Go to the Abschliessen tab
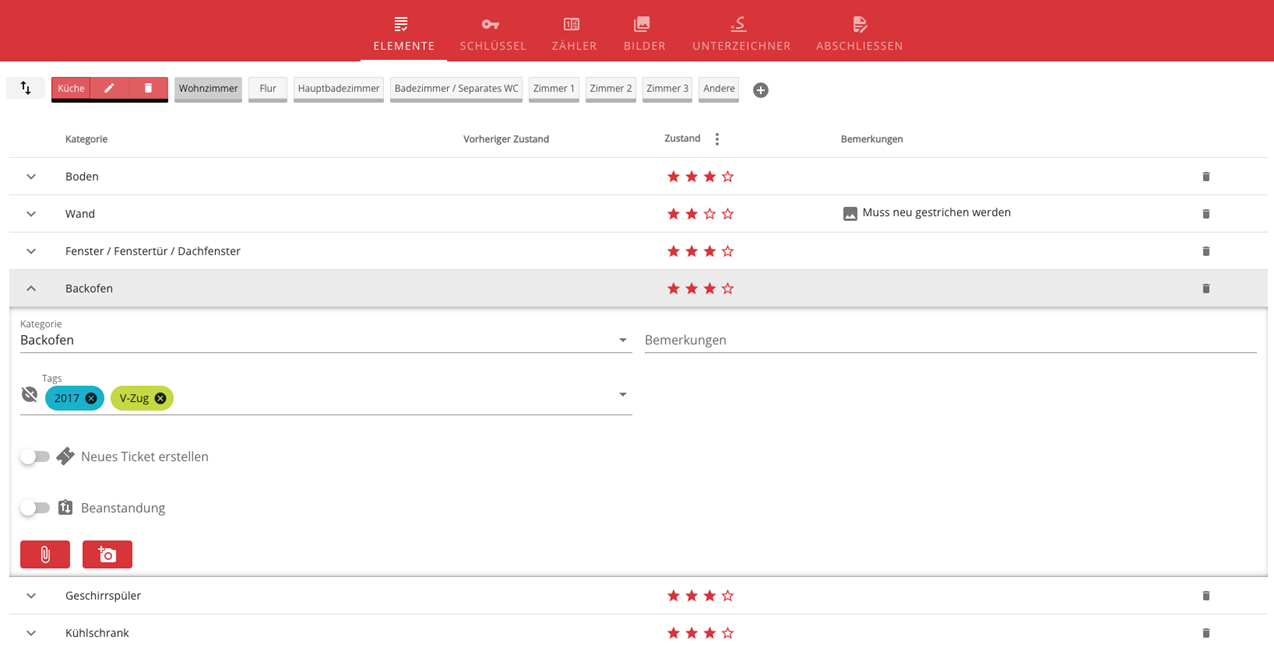This screenshot has height=647, width=1274. coord(859,33)
